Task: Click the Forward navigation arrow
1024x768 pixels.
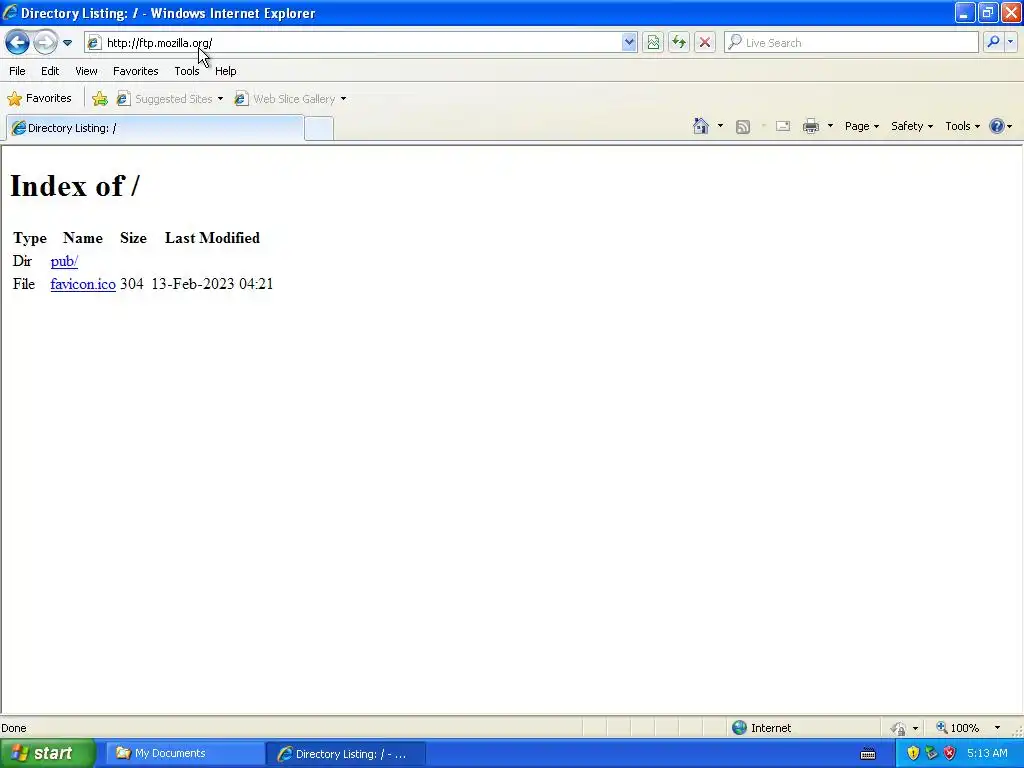Action: [x=45, y=42]
